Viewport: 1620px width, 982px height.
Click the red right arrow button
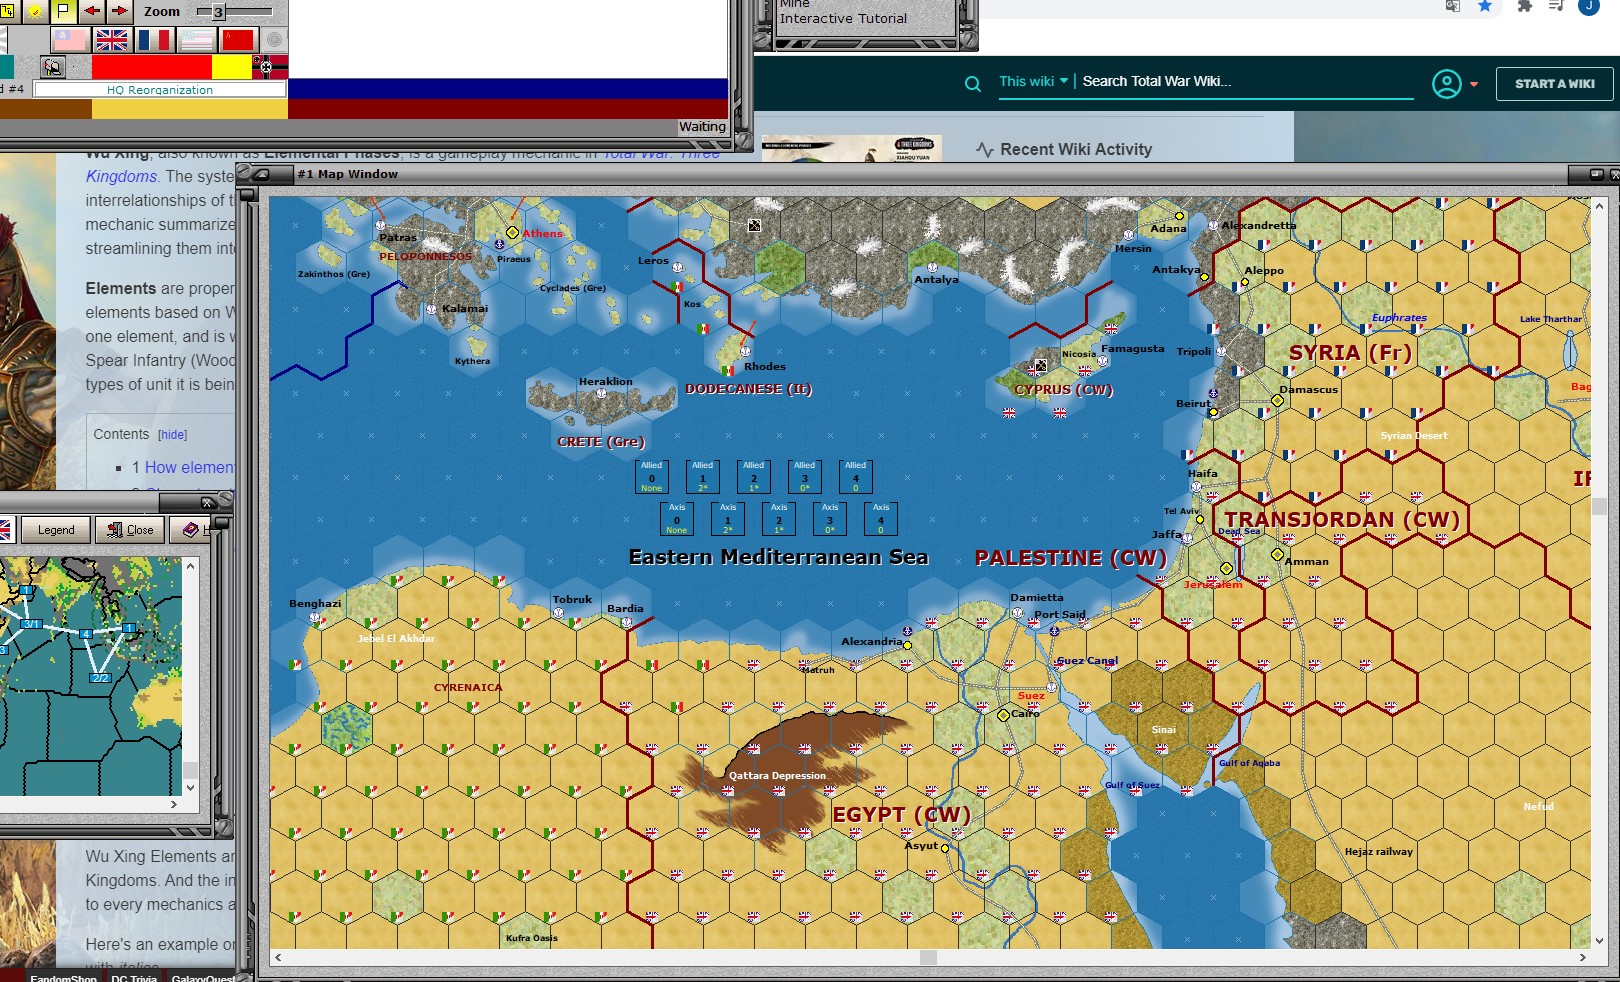(x=120, y=11)
